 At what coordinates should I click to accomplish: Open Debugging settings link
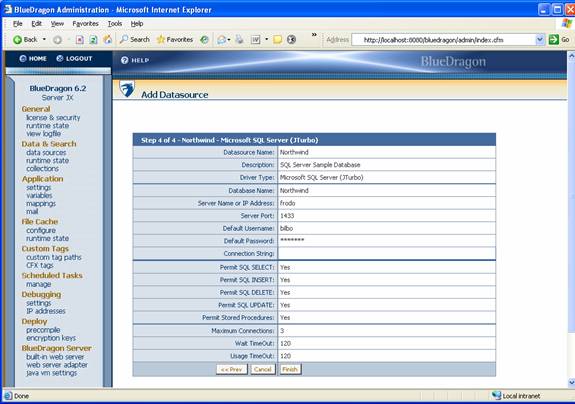39,303
